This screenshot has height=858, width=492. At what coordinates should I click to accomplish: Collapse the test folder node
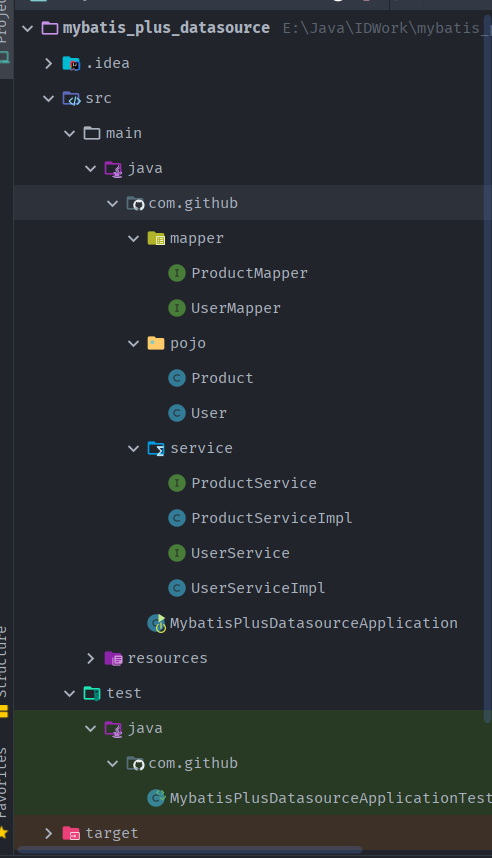[70, 693]
